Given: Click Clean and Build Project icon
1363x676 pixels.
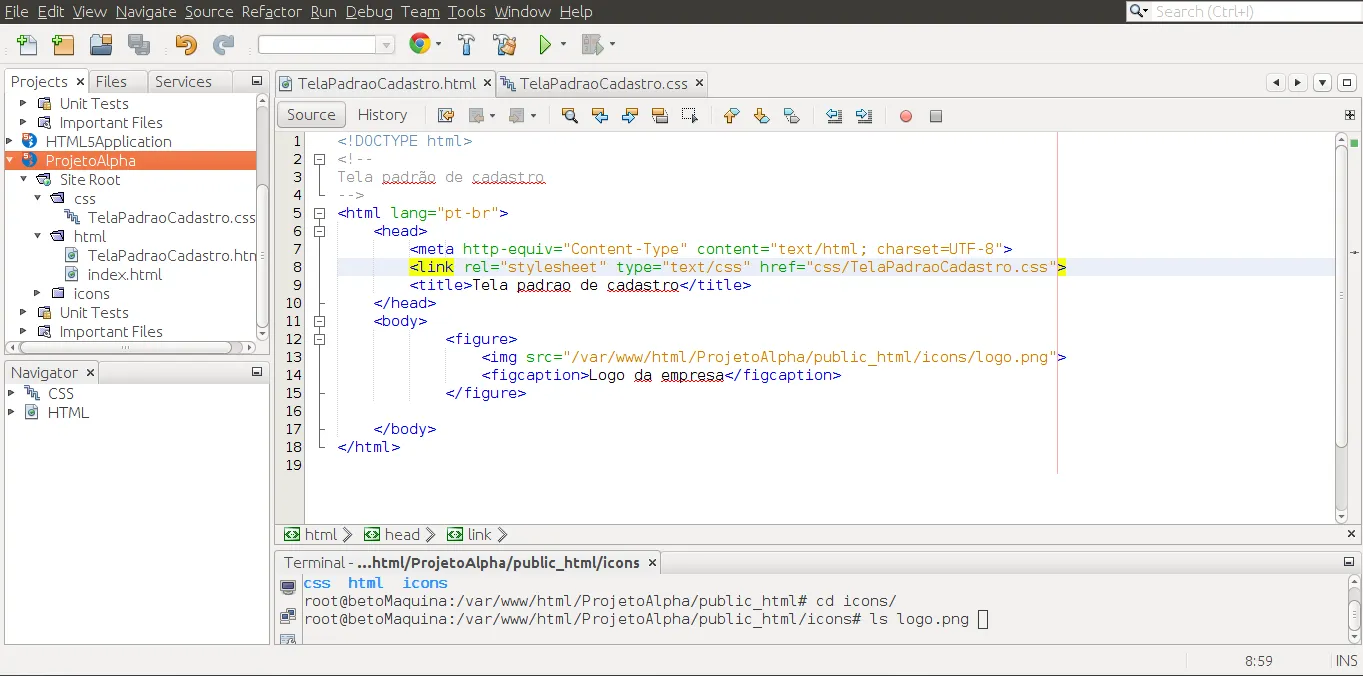Looking at the screenshot, I should [x=505, y=44].
